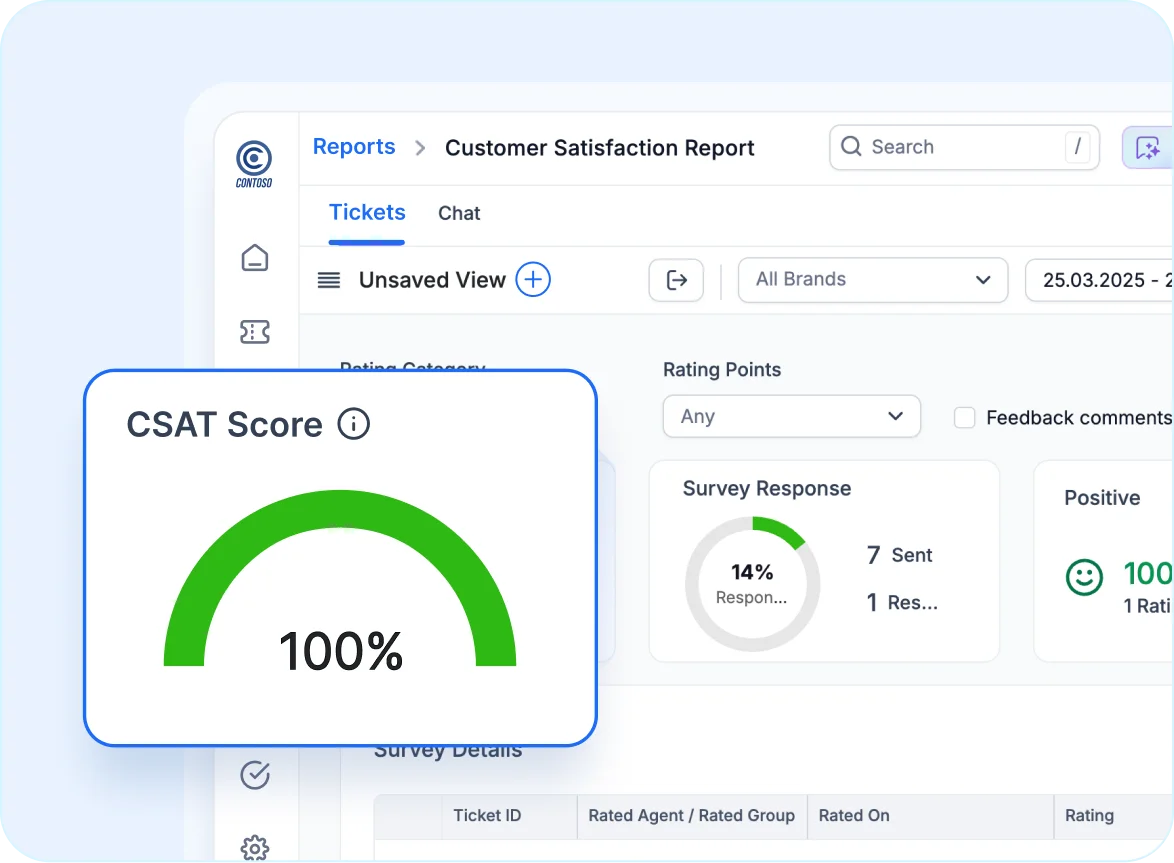Open the date range picker showing 25.03.2025
This screenshot has height=863, width=1174.
(1100, 280)
